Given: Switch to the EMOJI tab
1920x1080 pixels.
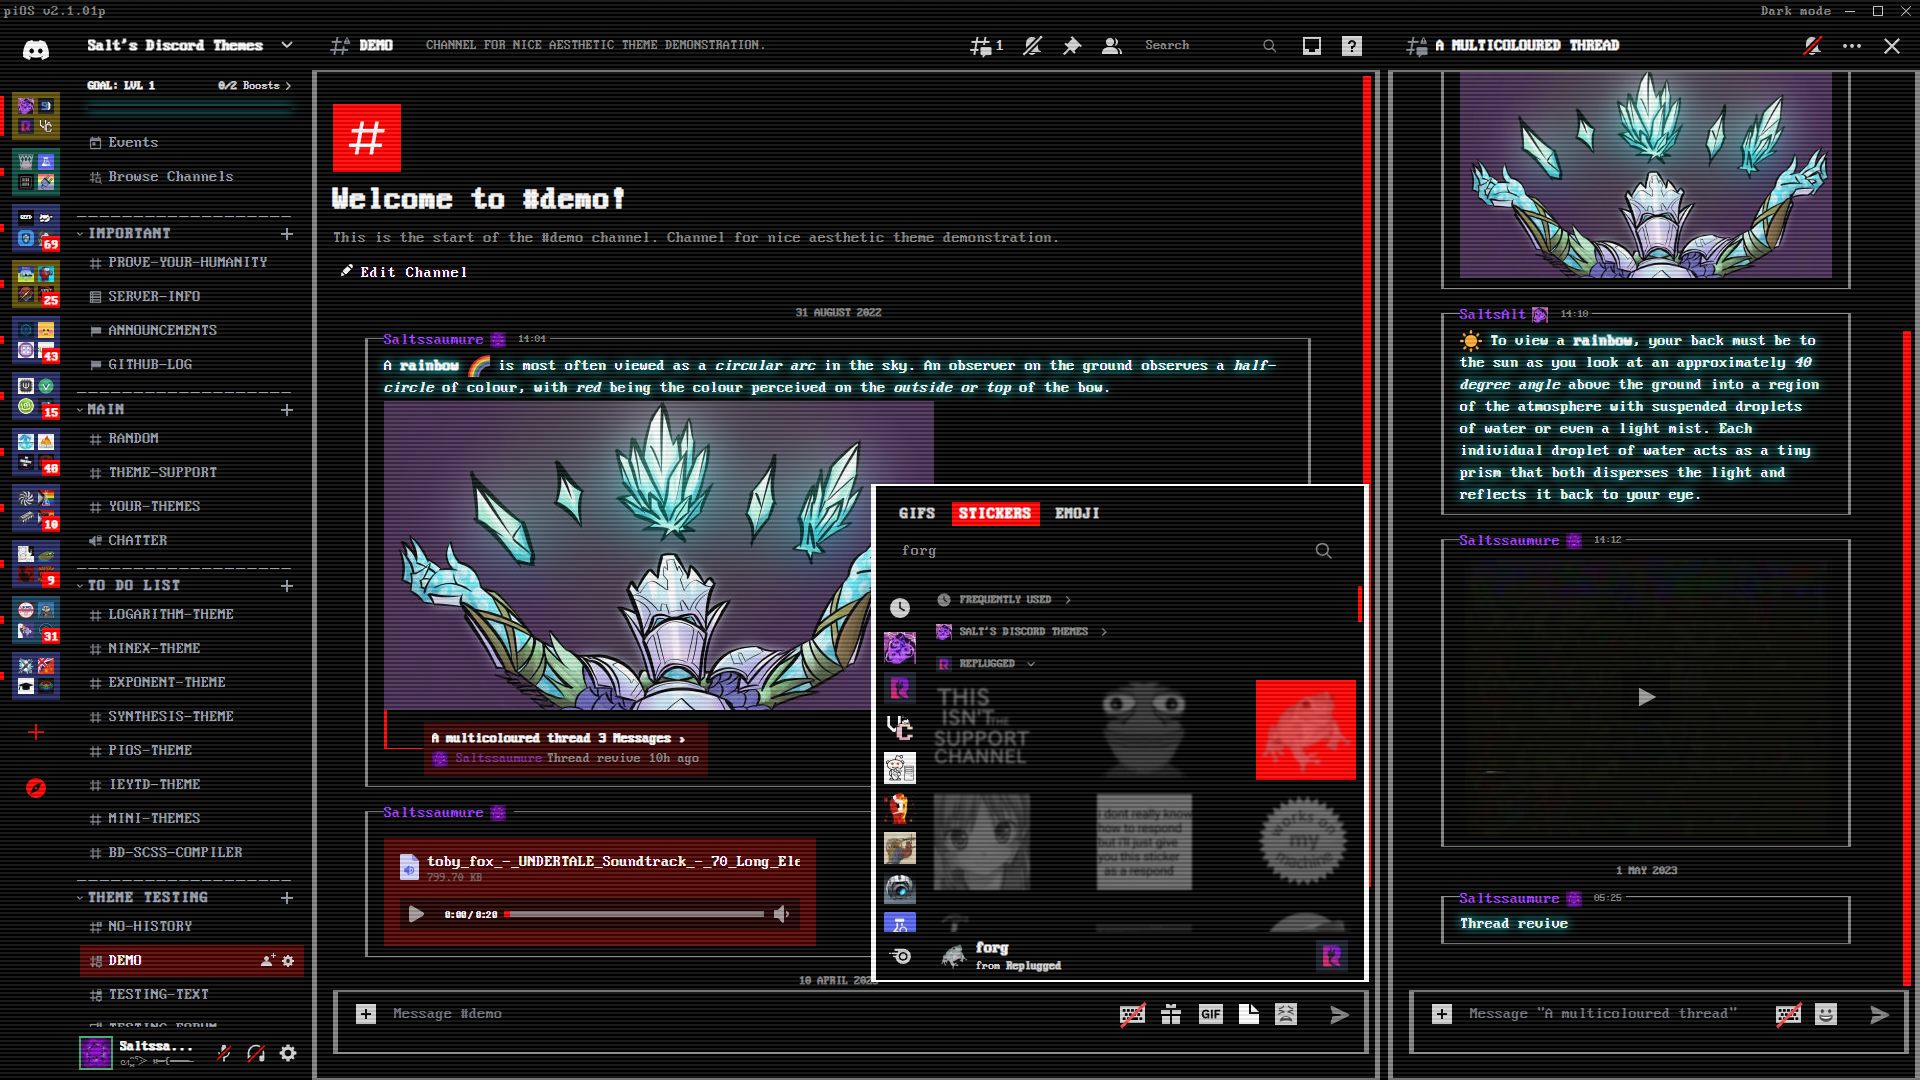Looking at the screenshot, I should (x=1077, y=513).
